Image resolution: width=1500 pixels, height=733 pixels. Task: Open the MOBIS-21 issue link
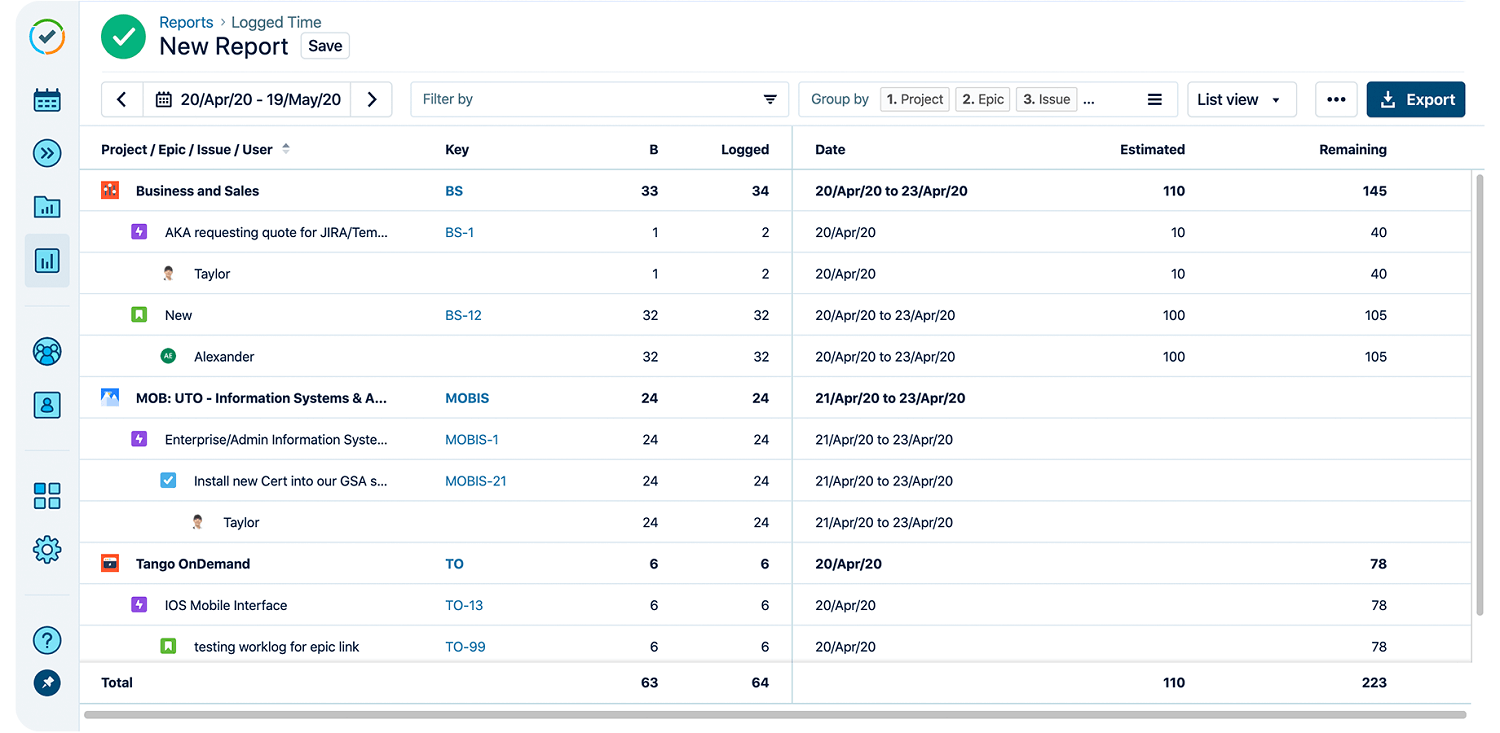pos(476,480)
